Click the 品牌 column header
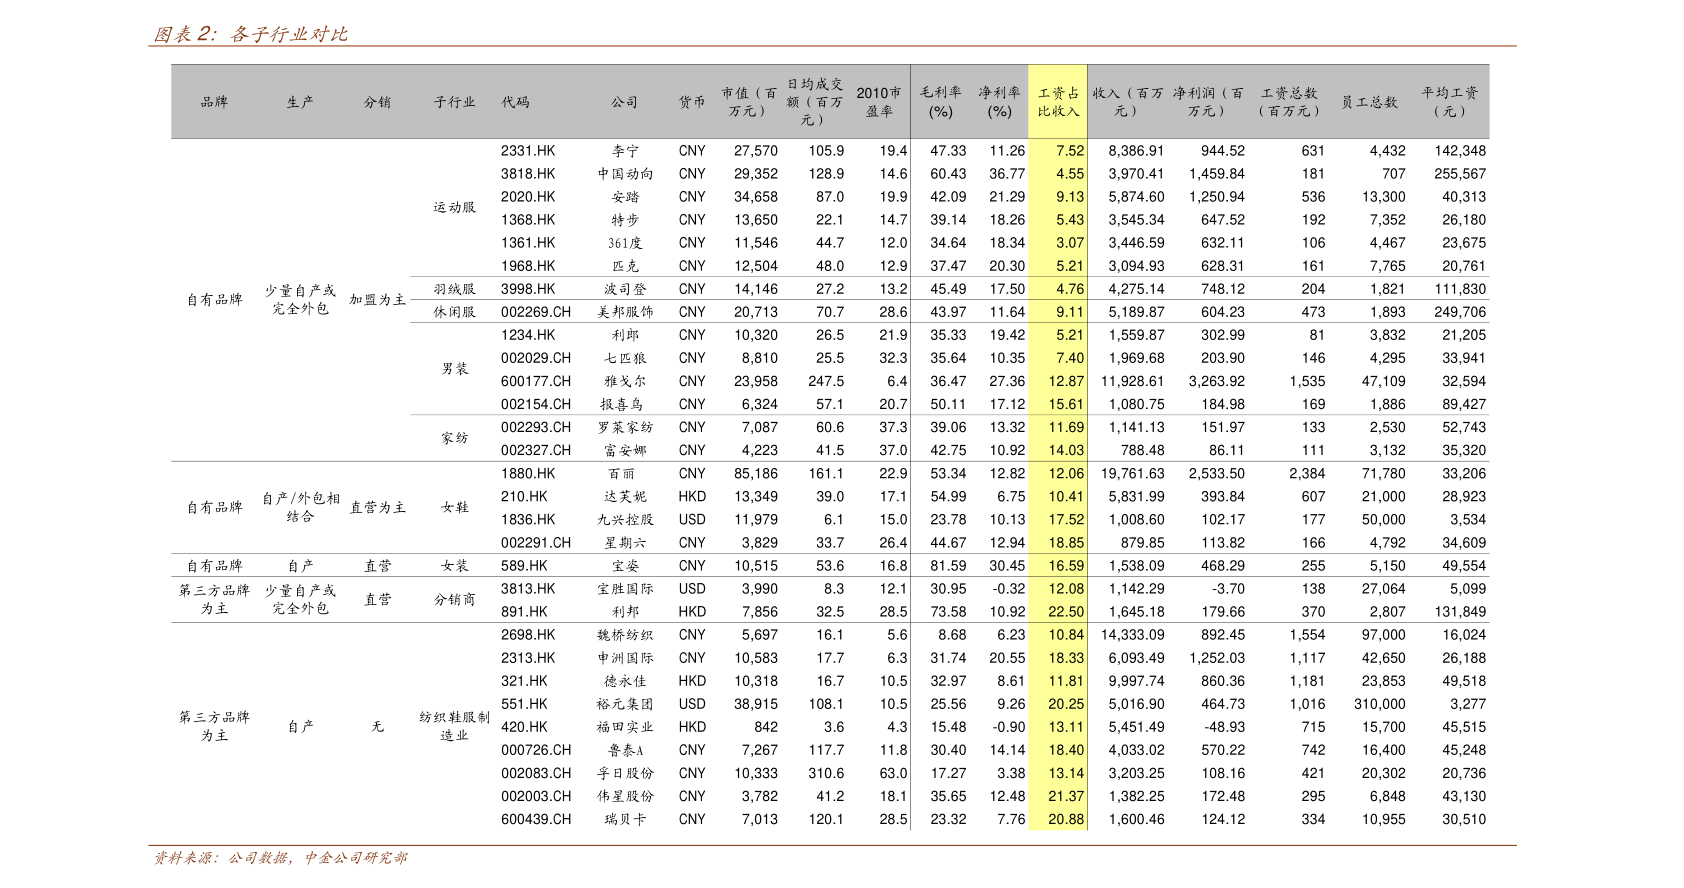 (214, 102)
